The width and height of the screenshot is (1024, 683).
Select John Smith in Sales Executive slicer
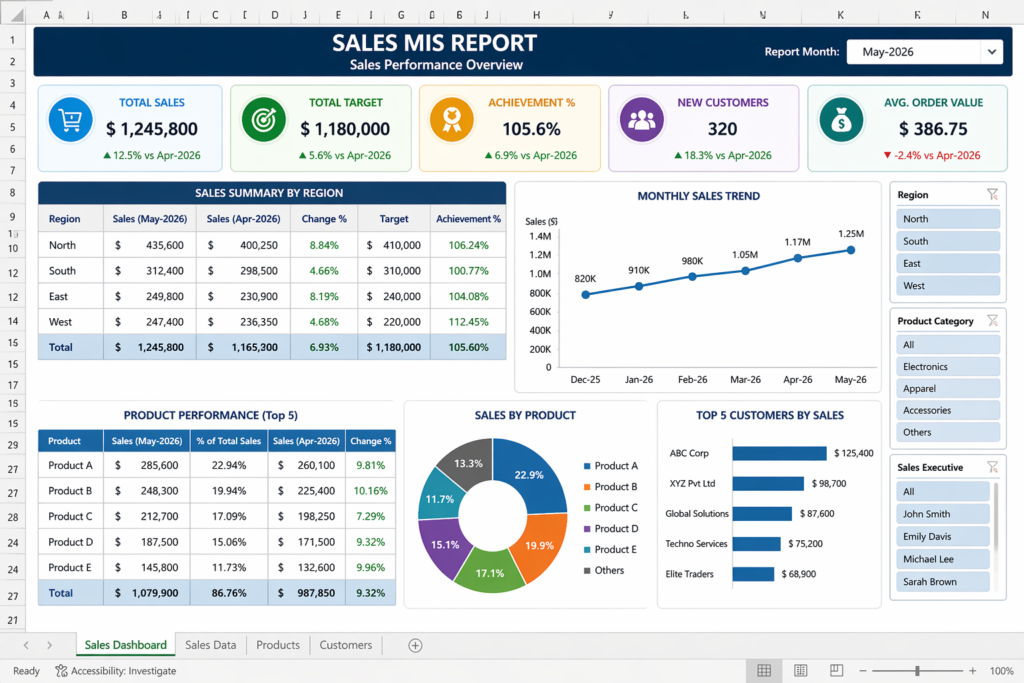(943, 514)
